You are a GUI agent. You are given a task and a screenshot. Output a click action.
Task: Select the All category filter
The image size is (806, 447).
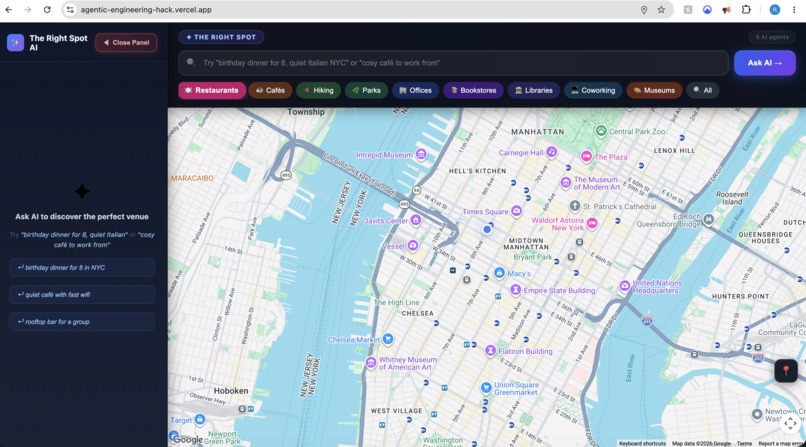[x=703, y=90]
